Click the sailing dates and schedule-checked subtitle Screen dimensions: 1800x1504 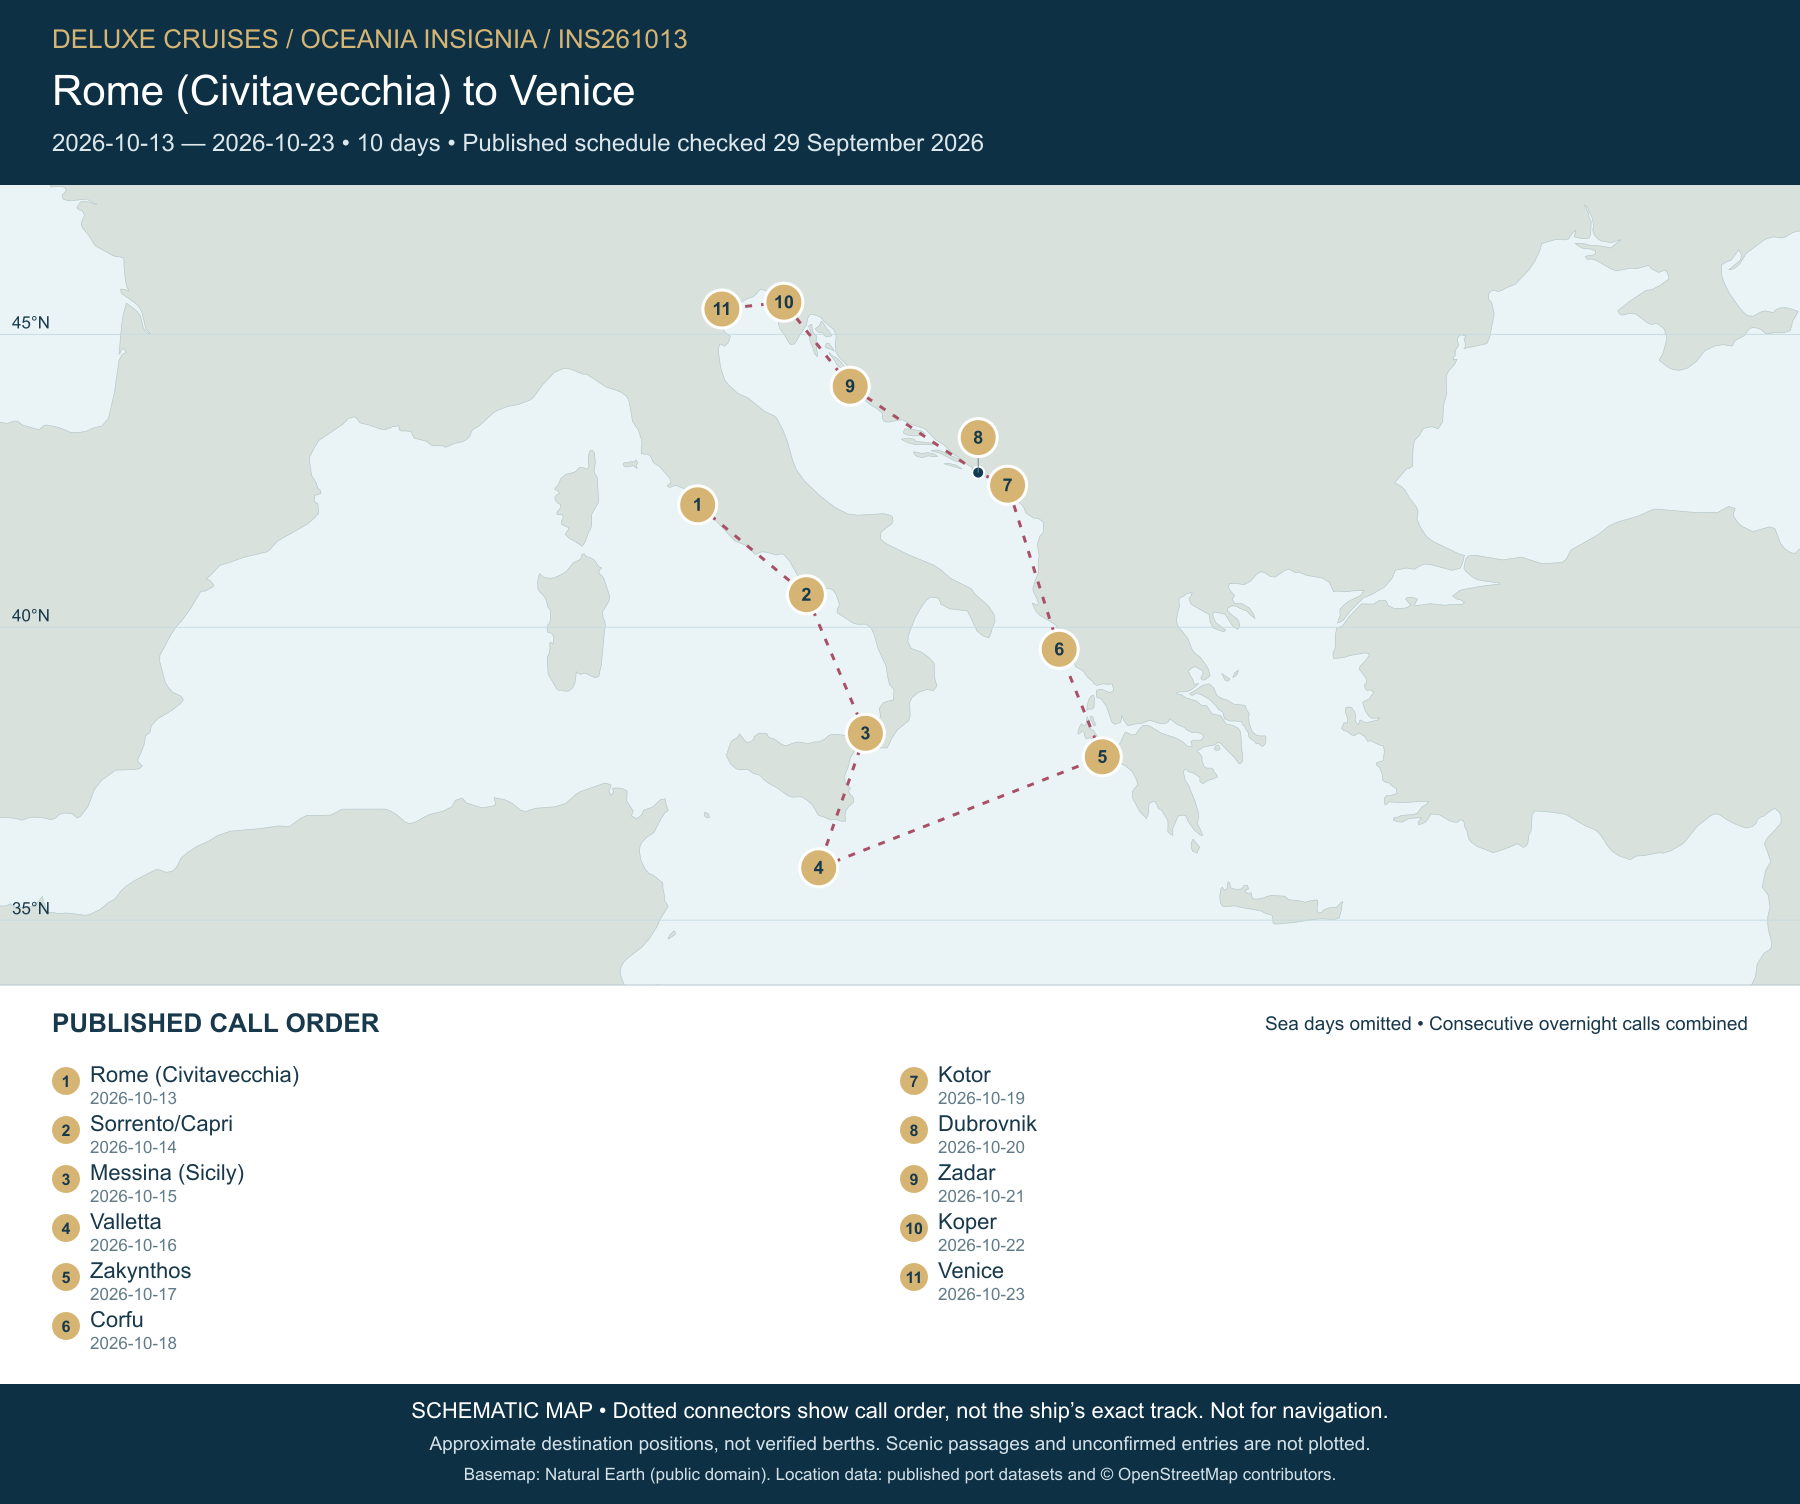[518, 143]
